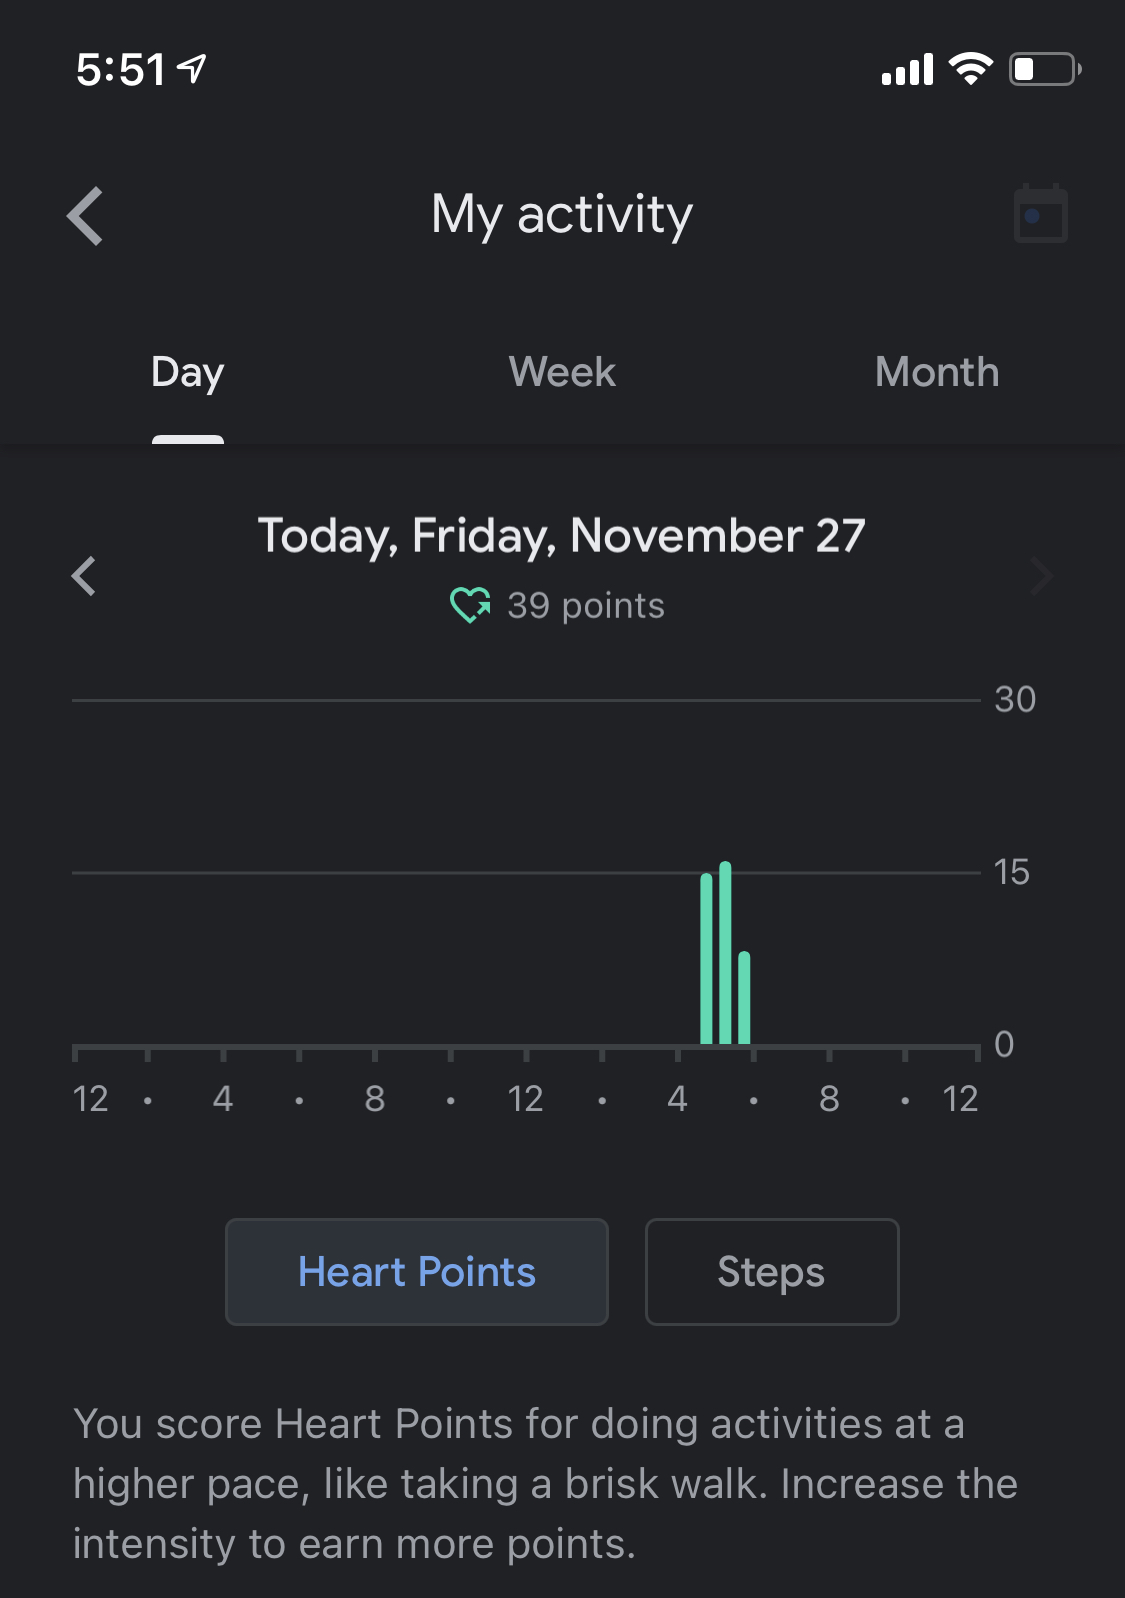
Task: Tap the cellular signal bars icon
Action: pyautogui.click(x=907, y=70)
